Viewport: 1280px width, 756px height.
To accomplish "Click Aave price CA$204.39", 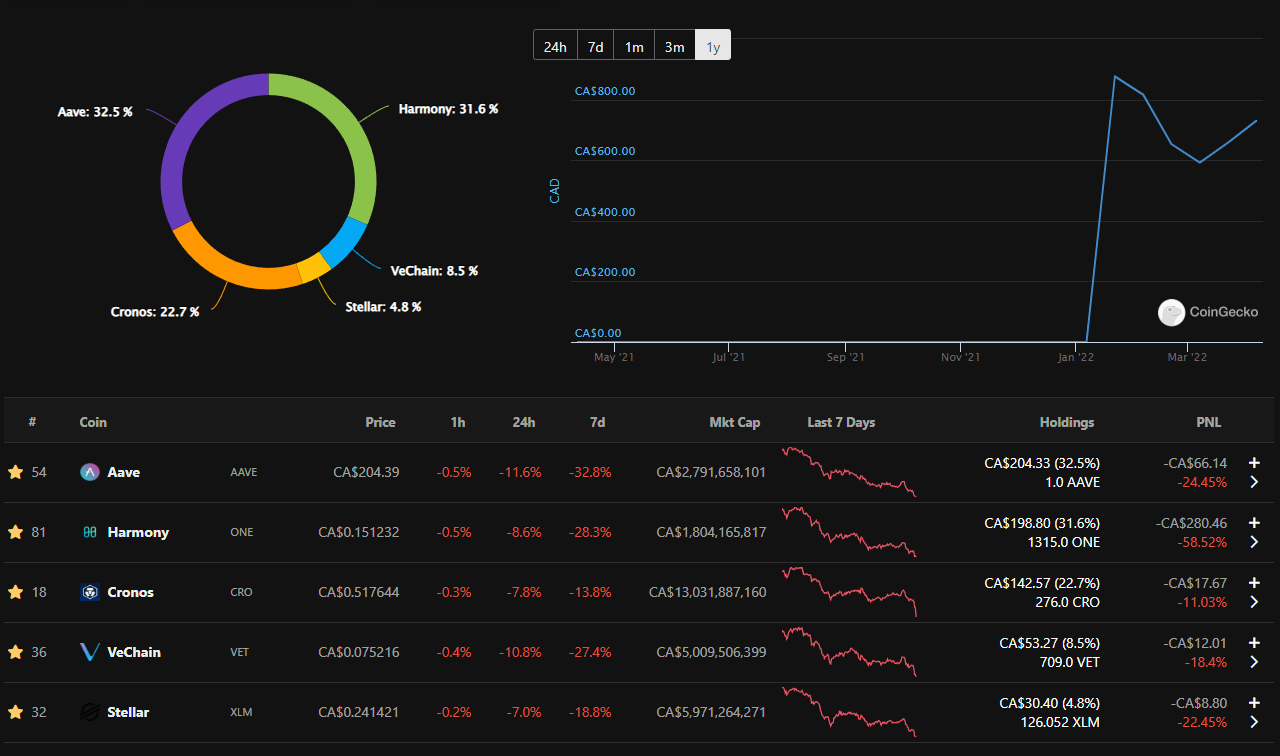I will pyautogui.click(x=366, y=472).
